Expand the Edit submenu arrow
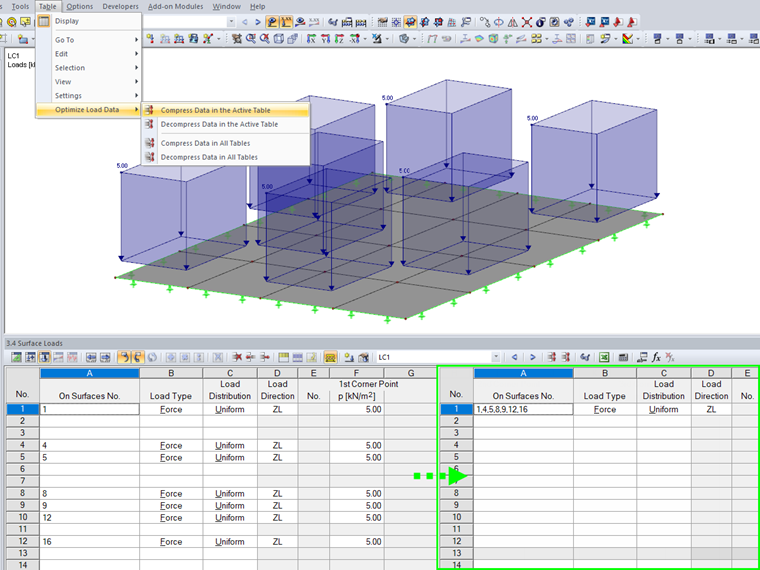 click(x=137, y=54)
